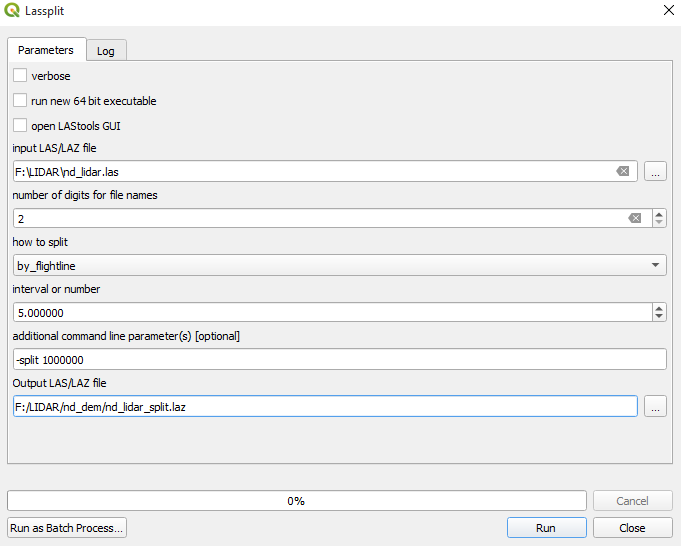The width and height of the screenshot is (681, 546).
Task: Open the how to split dropdown
Action: pyautogui.click(x=340, y=265)
